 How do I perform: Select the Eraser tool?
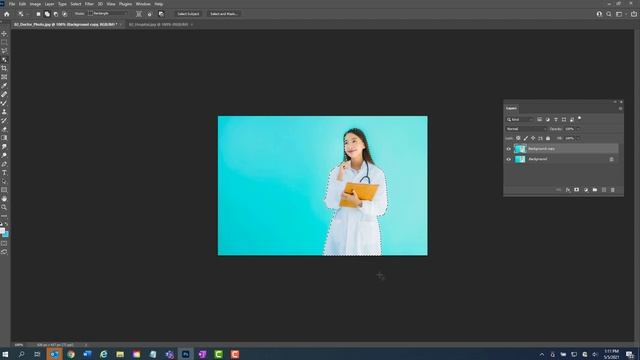click(x=4, y=129)
